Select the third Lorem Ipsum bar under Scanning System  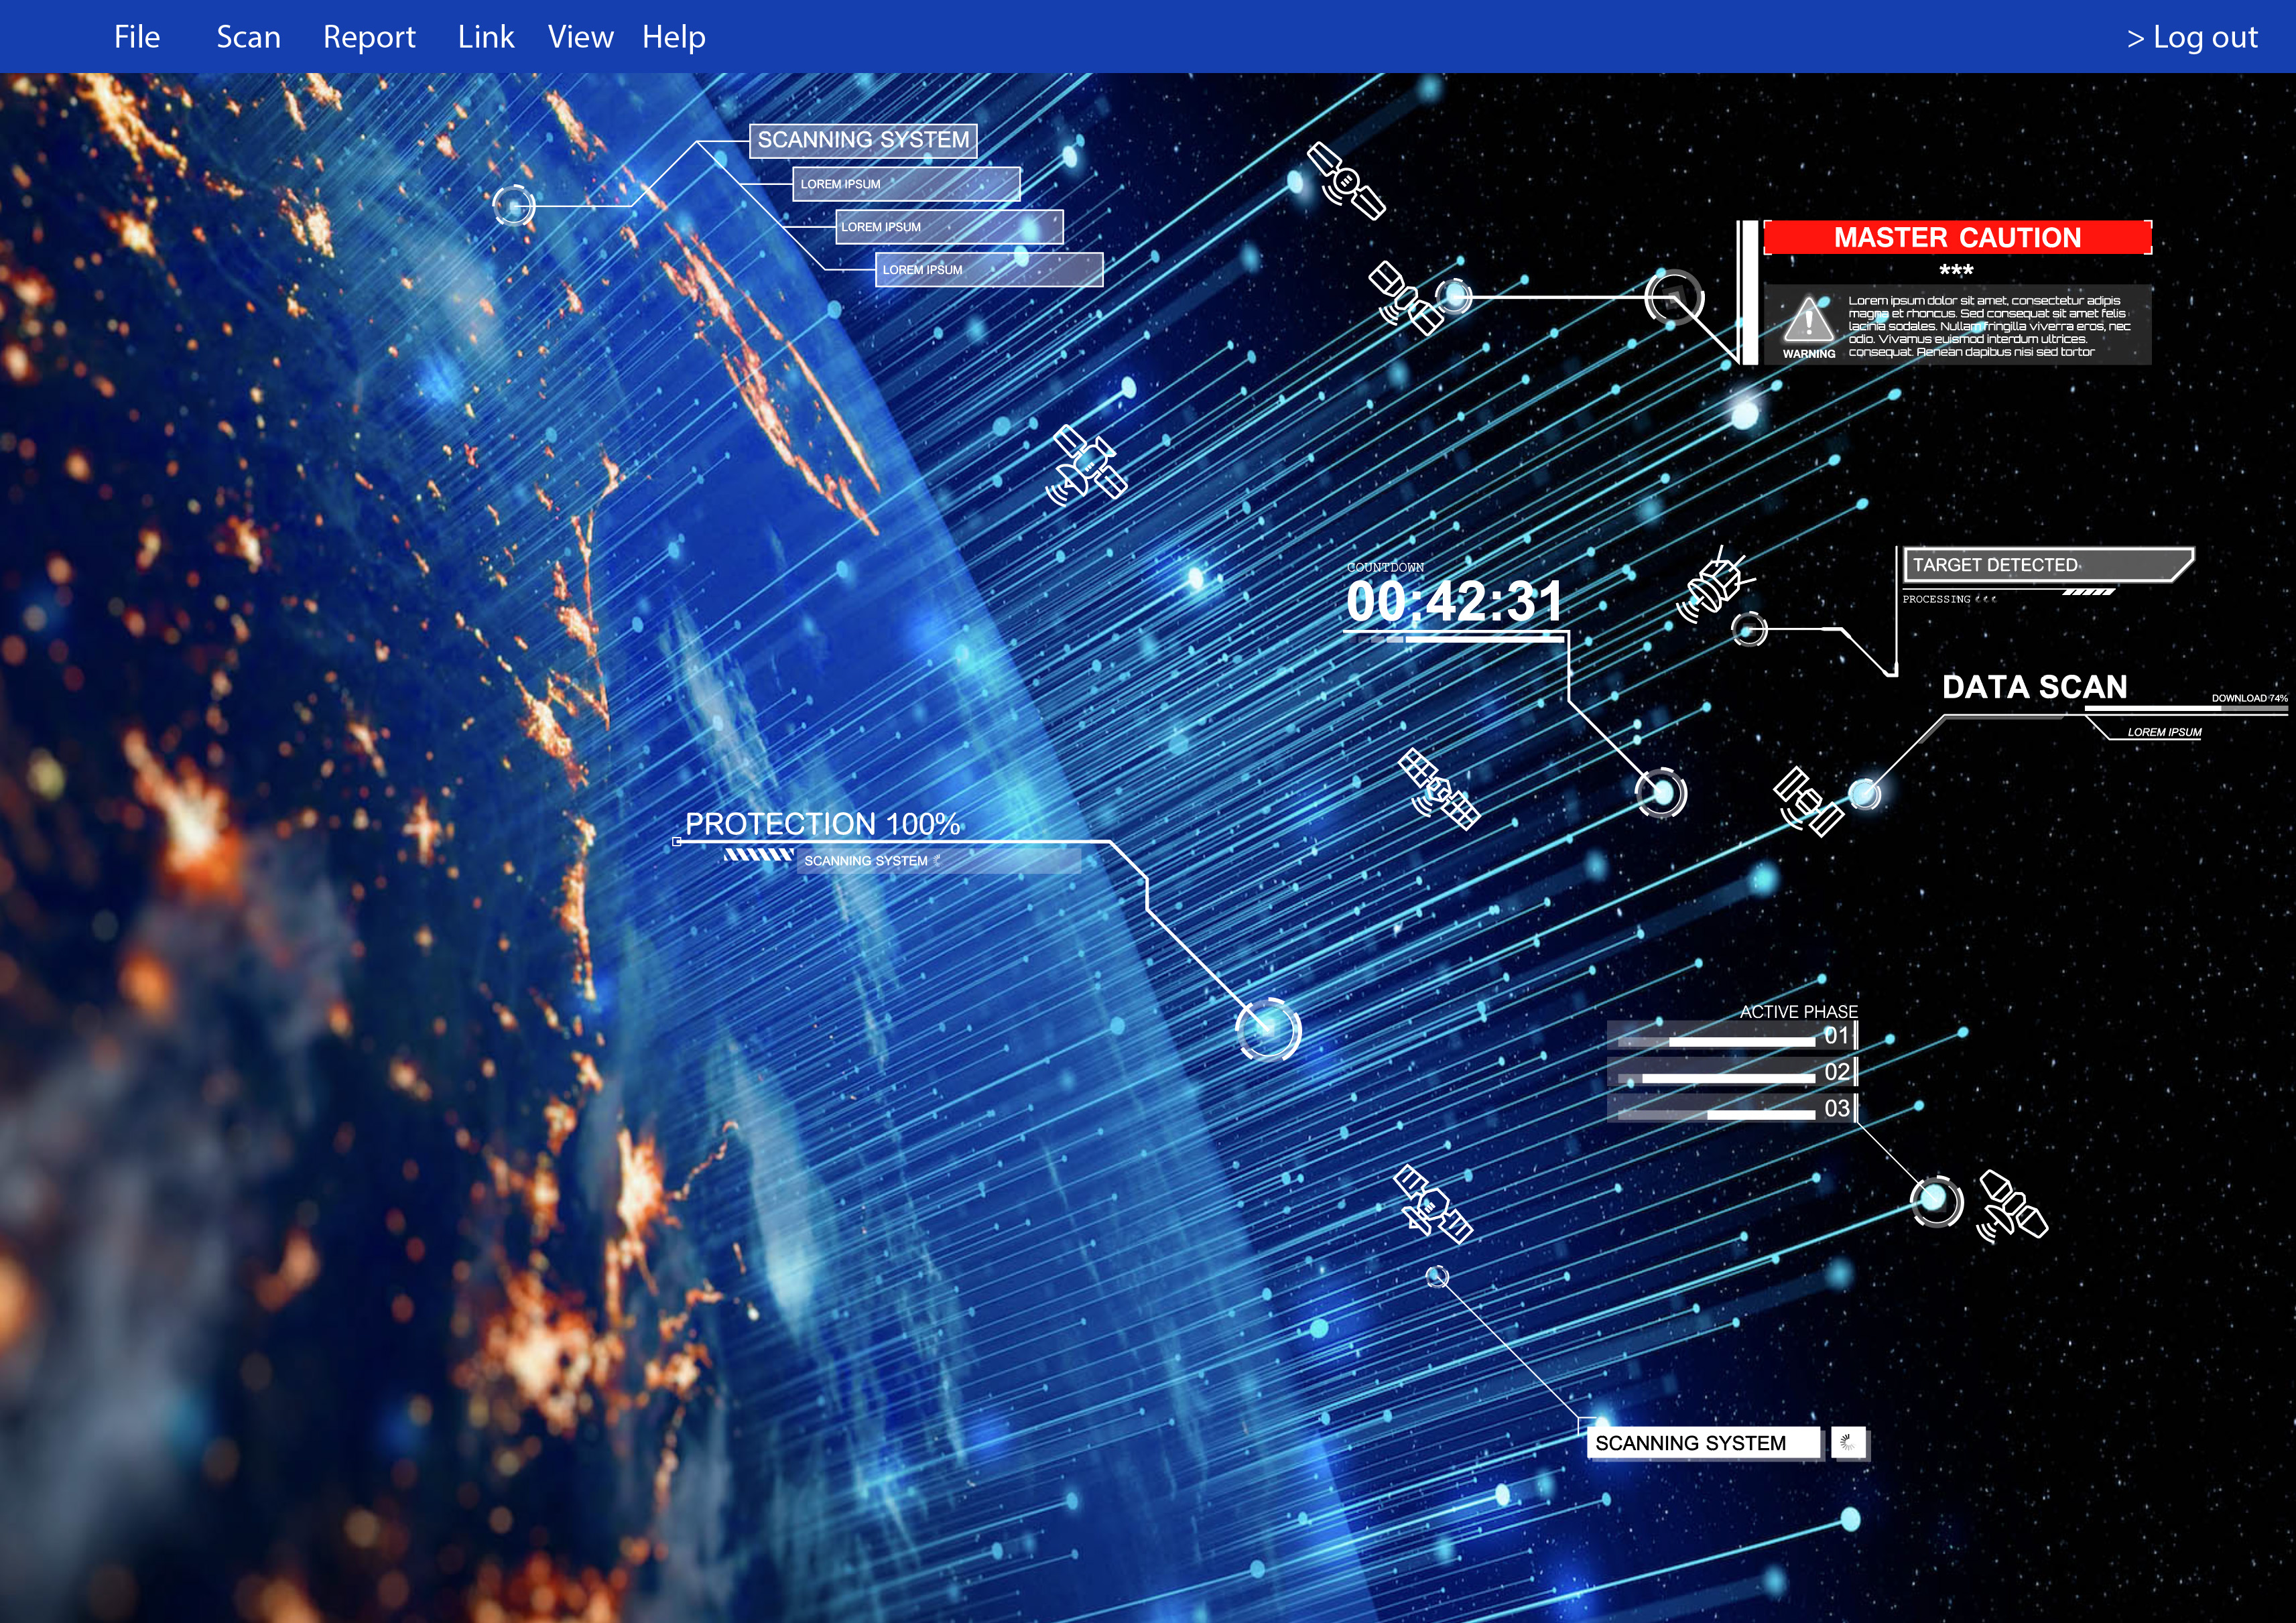pyautogui.click(x=989, y=270)
